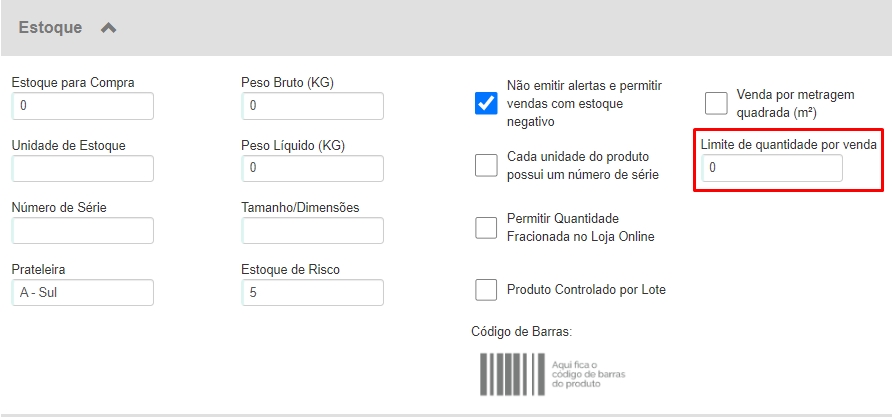Click the Unidade de Estoque input
This screenshot has height=417, width=892.
click(x=82, y=168)
